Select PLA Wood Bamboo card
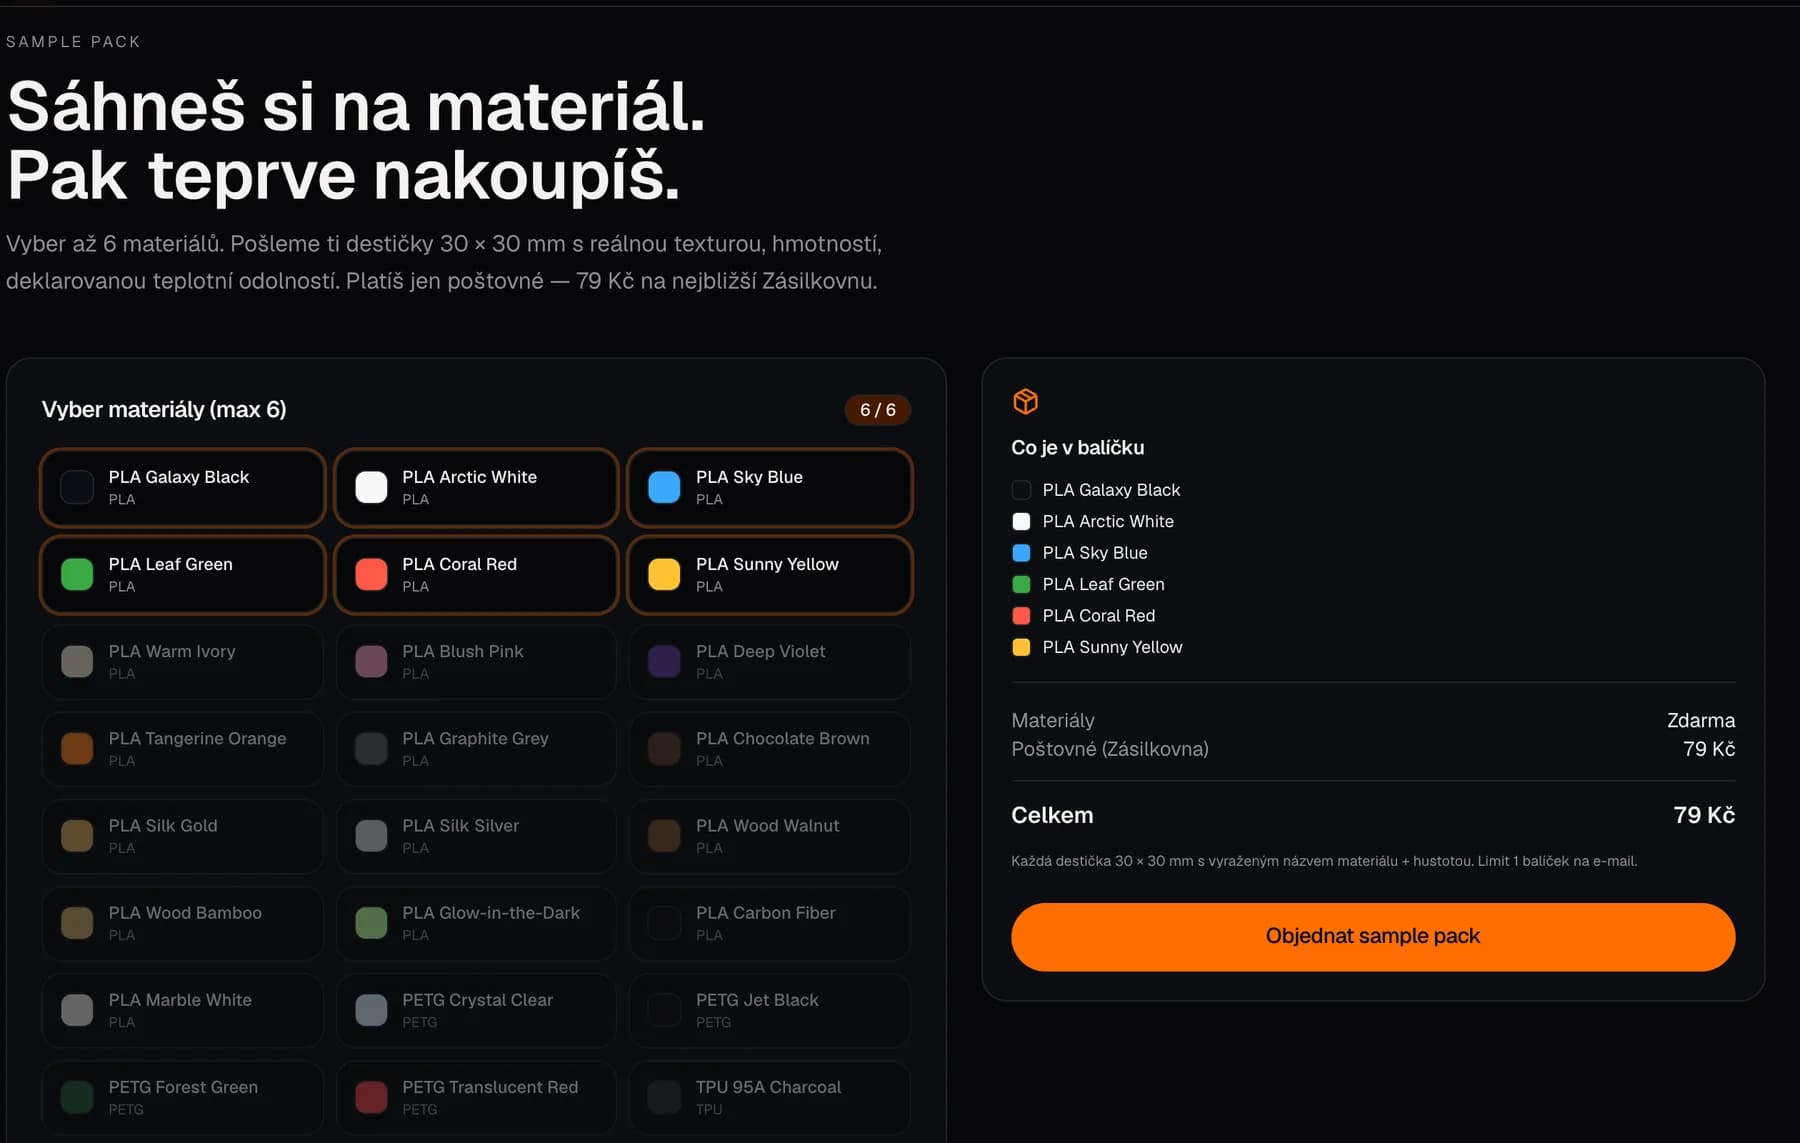Image resolution: width=1800 pixels, height=1143 pixels. (x=182, y=922)
